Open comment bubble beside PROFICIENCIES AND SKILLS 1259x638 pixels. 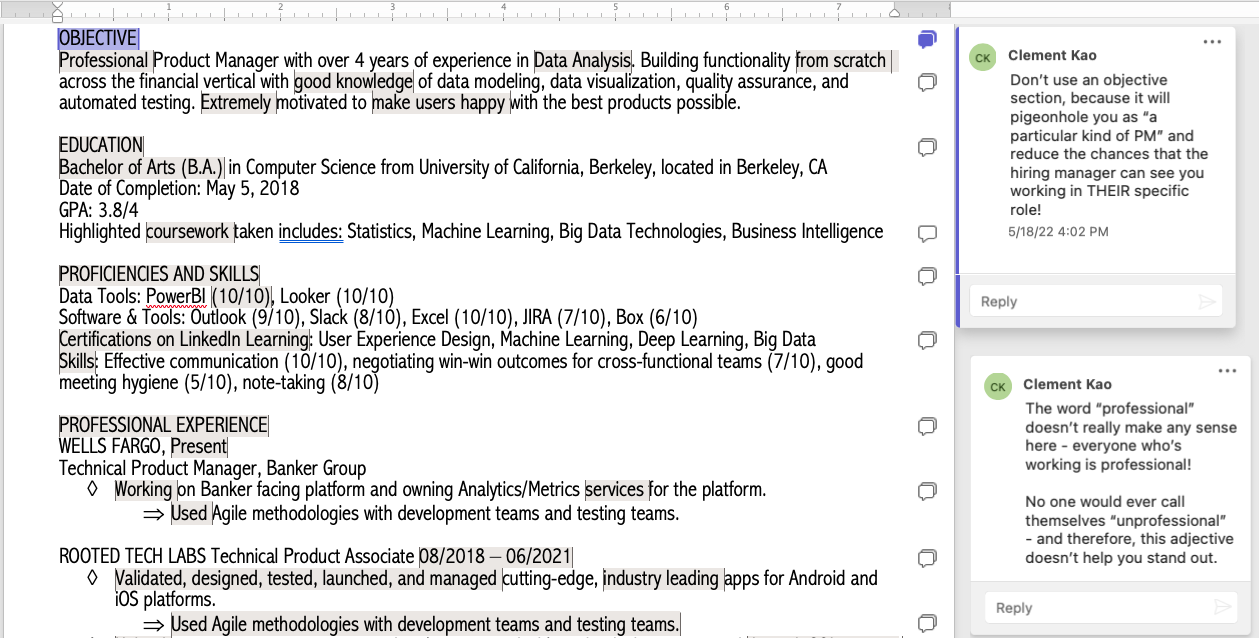coord(927,276)
